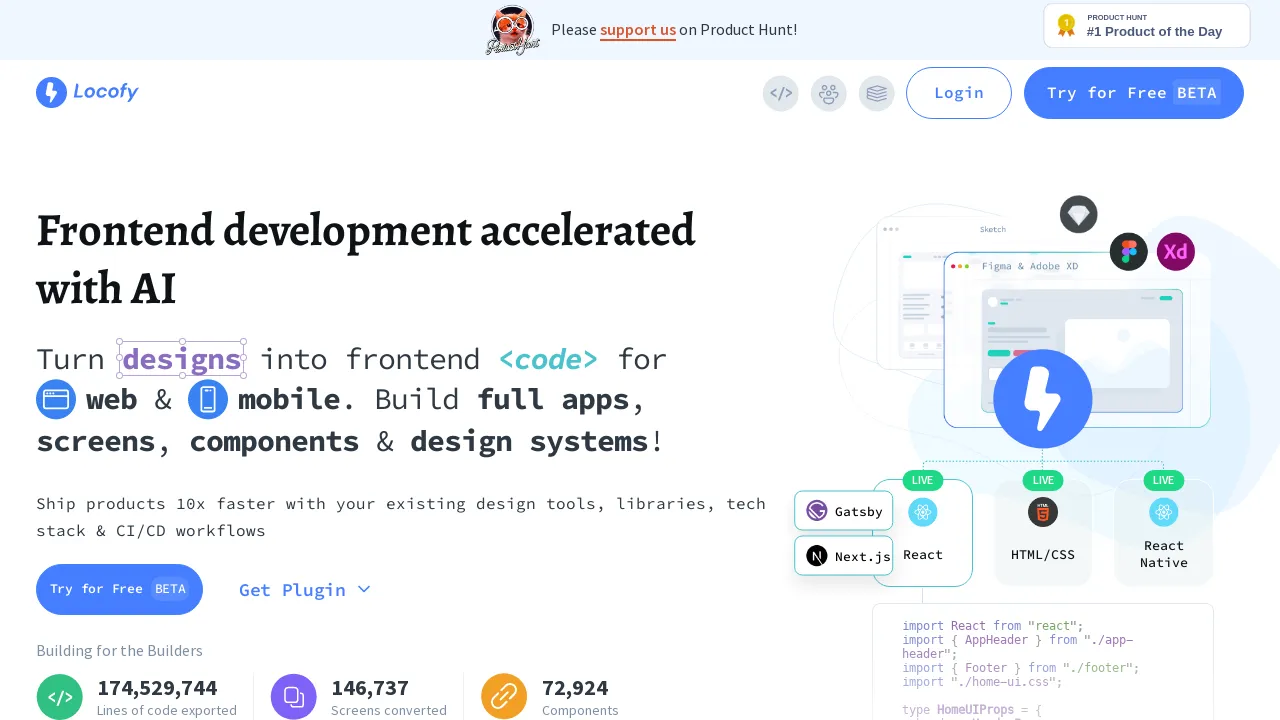This screenshot has width=1280, height=720.
Task: Click the highlighted 'designs' word
Action: pos(182,359)
